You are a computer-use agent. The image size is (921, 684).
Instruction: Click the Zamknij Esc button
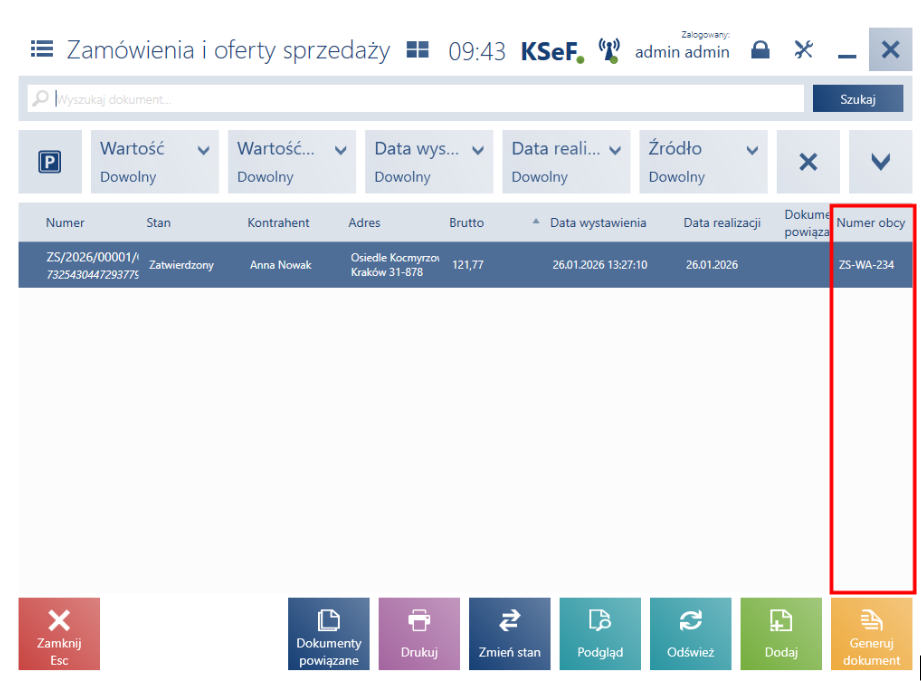tap(59, 634)
